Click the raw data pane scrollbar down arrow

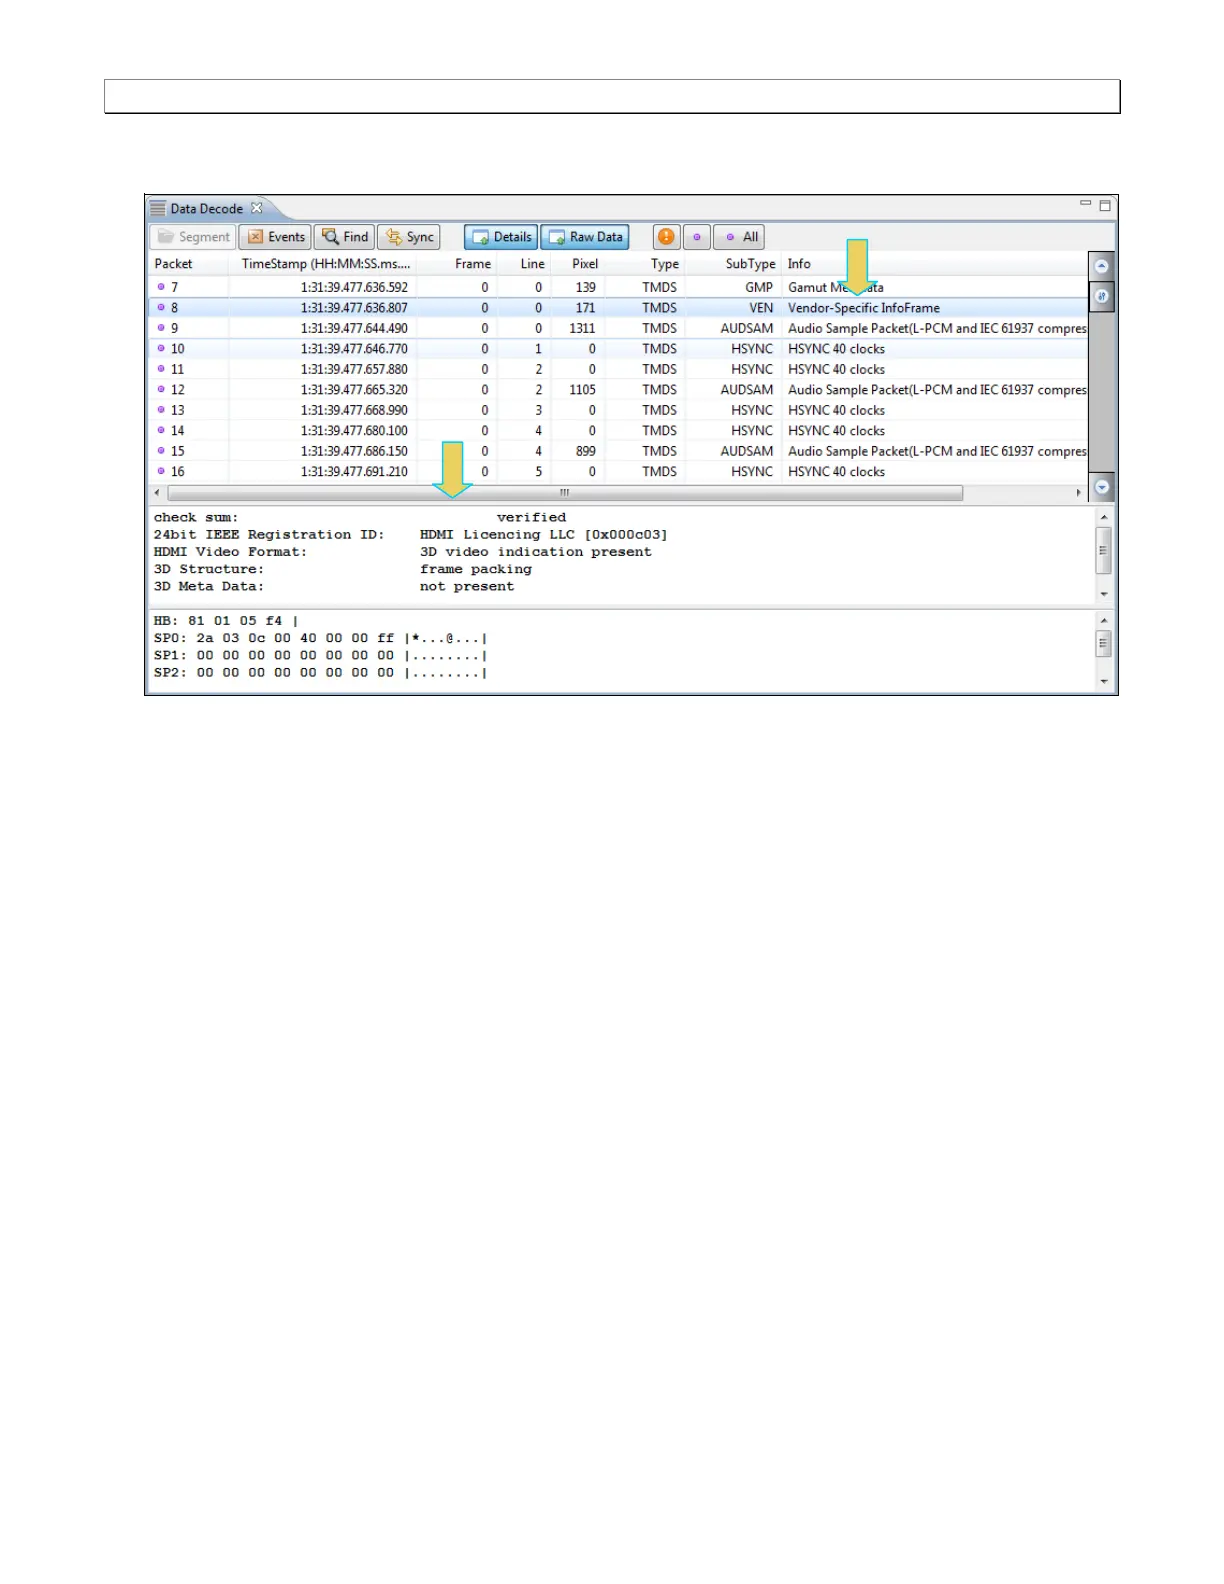1104,682
